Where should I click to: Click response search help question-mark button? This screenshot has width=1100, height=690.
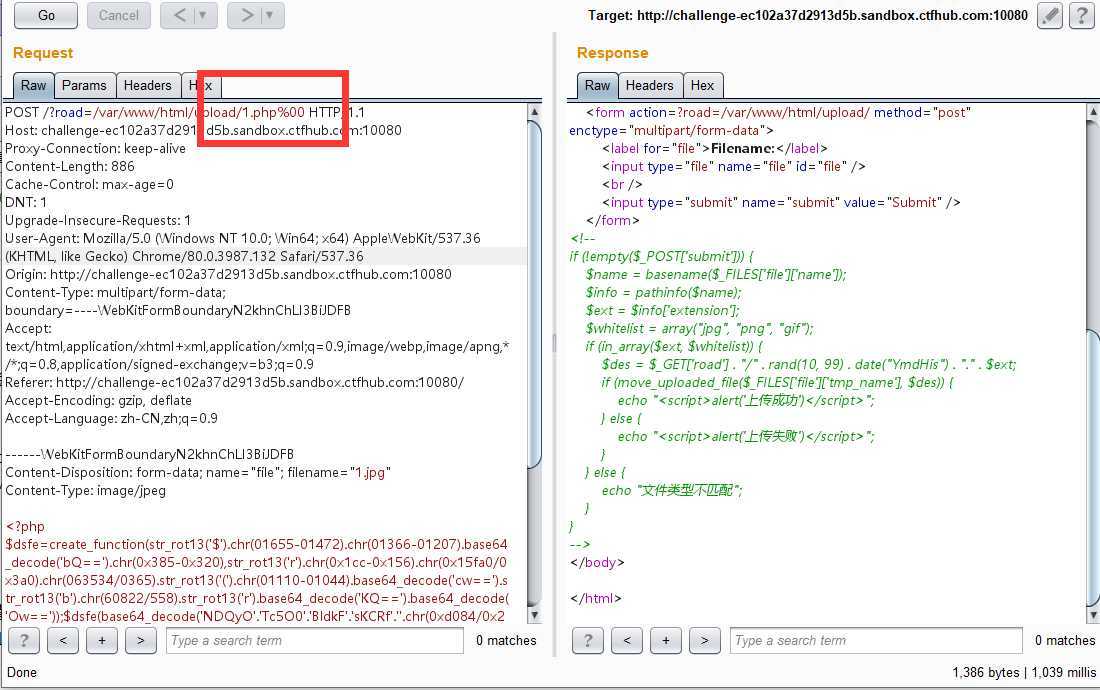[x=588, y=640]
